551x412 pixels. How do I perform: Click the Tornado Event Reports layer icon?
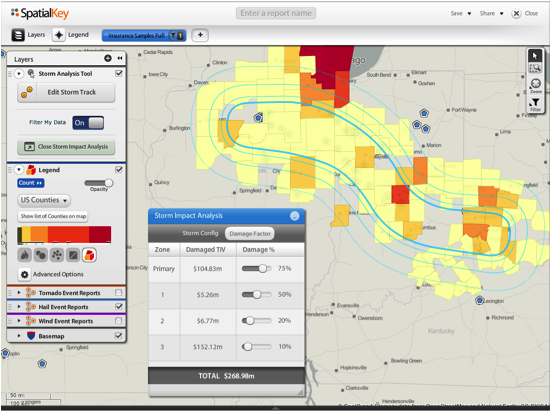(31, 292)
